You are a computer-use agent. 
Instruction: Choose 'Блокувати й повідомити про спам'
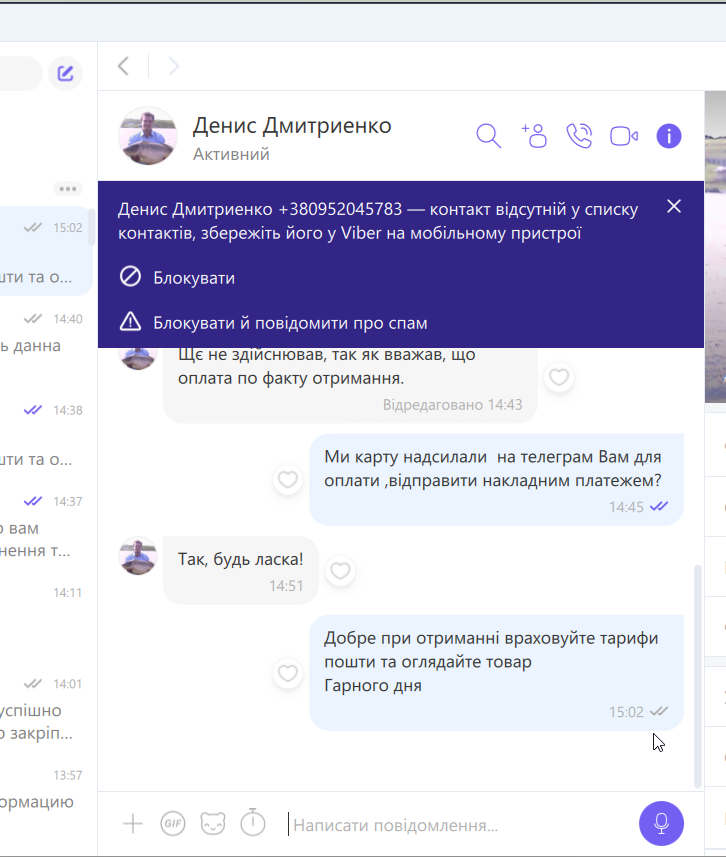273,322
